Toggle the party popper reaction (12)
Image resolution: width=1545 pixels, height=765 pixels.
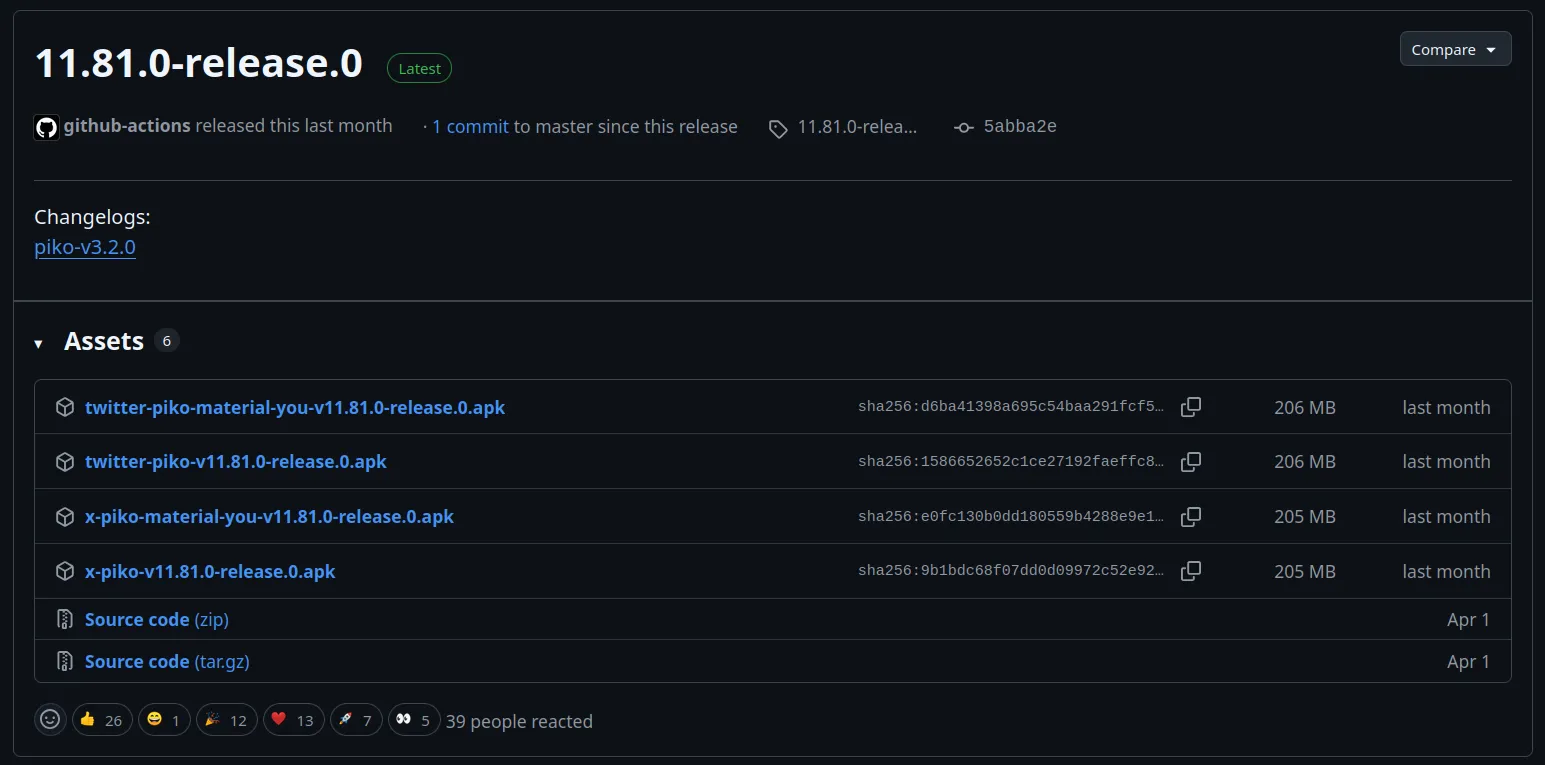pos(227,720)
